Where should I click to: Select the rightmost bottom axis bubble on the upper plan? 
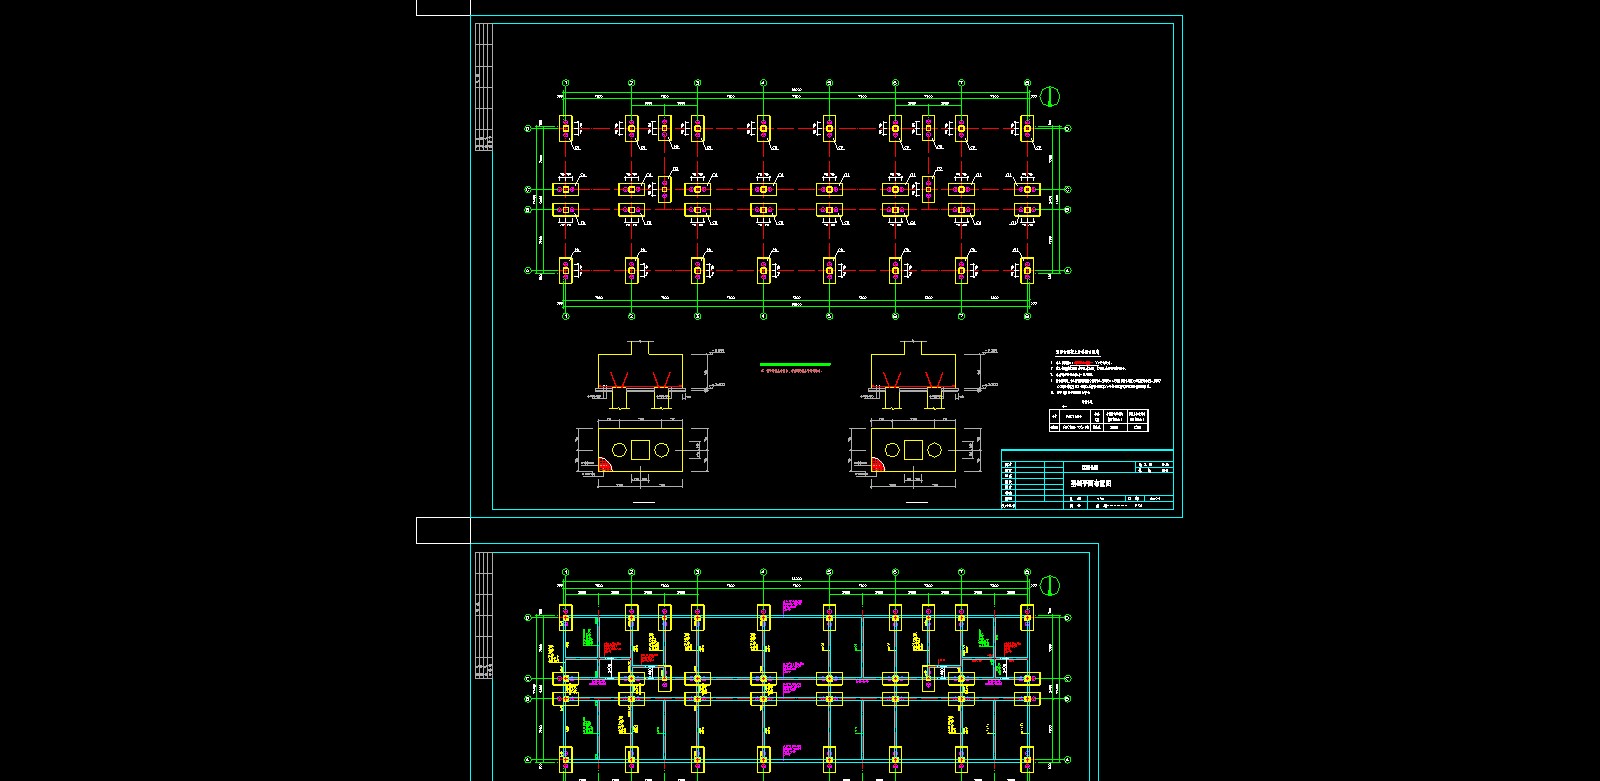click(1027, 316)
